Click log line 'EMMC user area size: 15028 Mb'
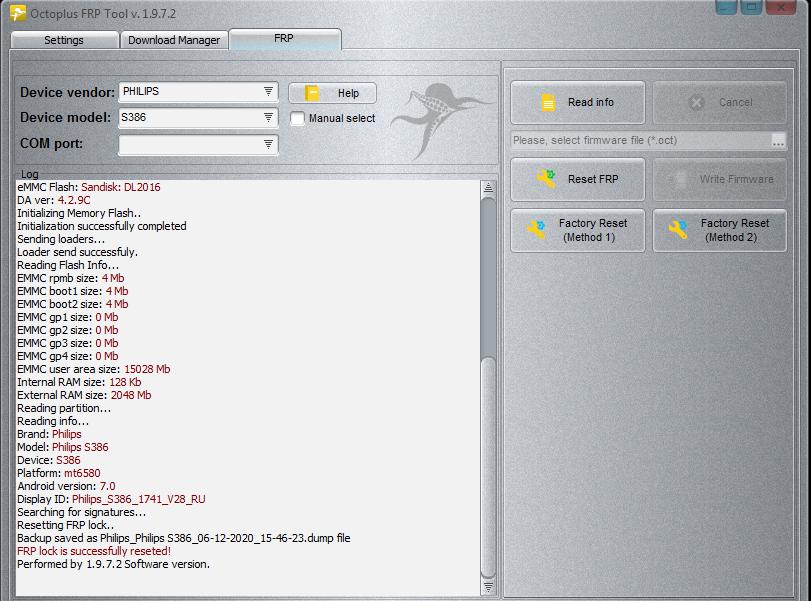This screenshot has height=601, width=811. tap(94, 369)
